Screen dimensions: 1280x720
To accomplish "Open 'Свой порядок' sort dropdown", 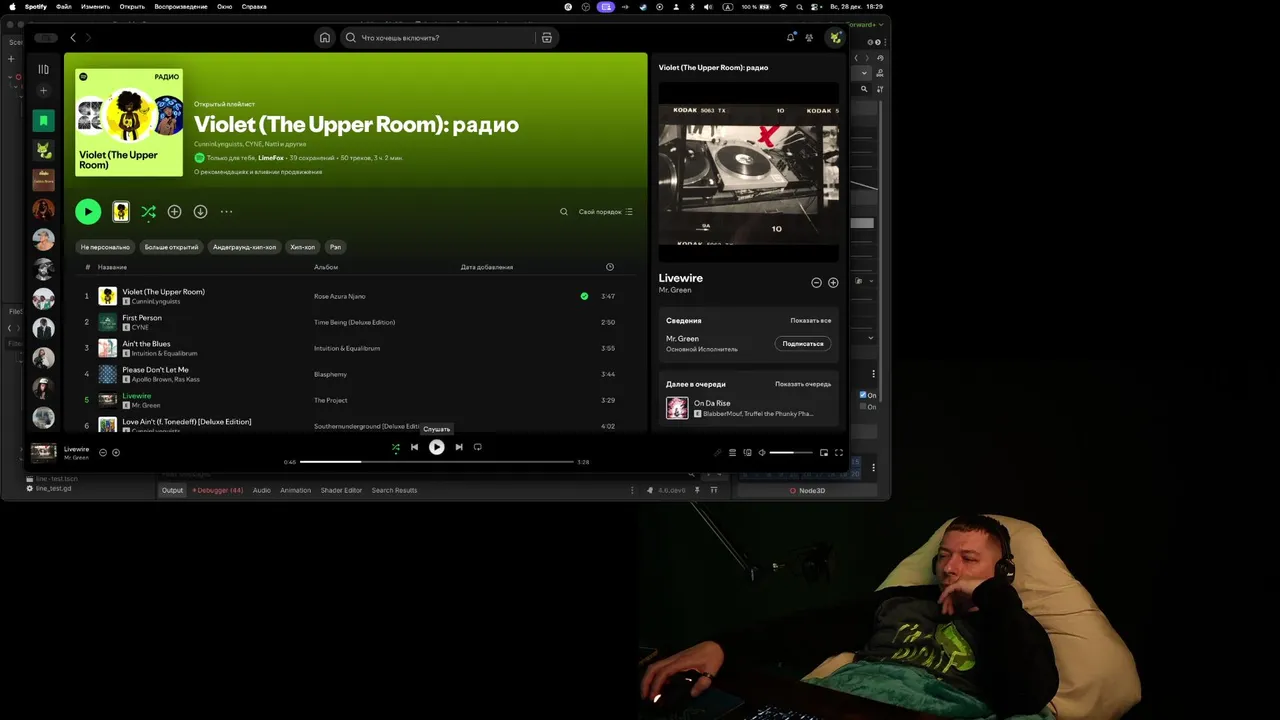I will point(606,212).
